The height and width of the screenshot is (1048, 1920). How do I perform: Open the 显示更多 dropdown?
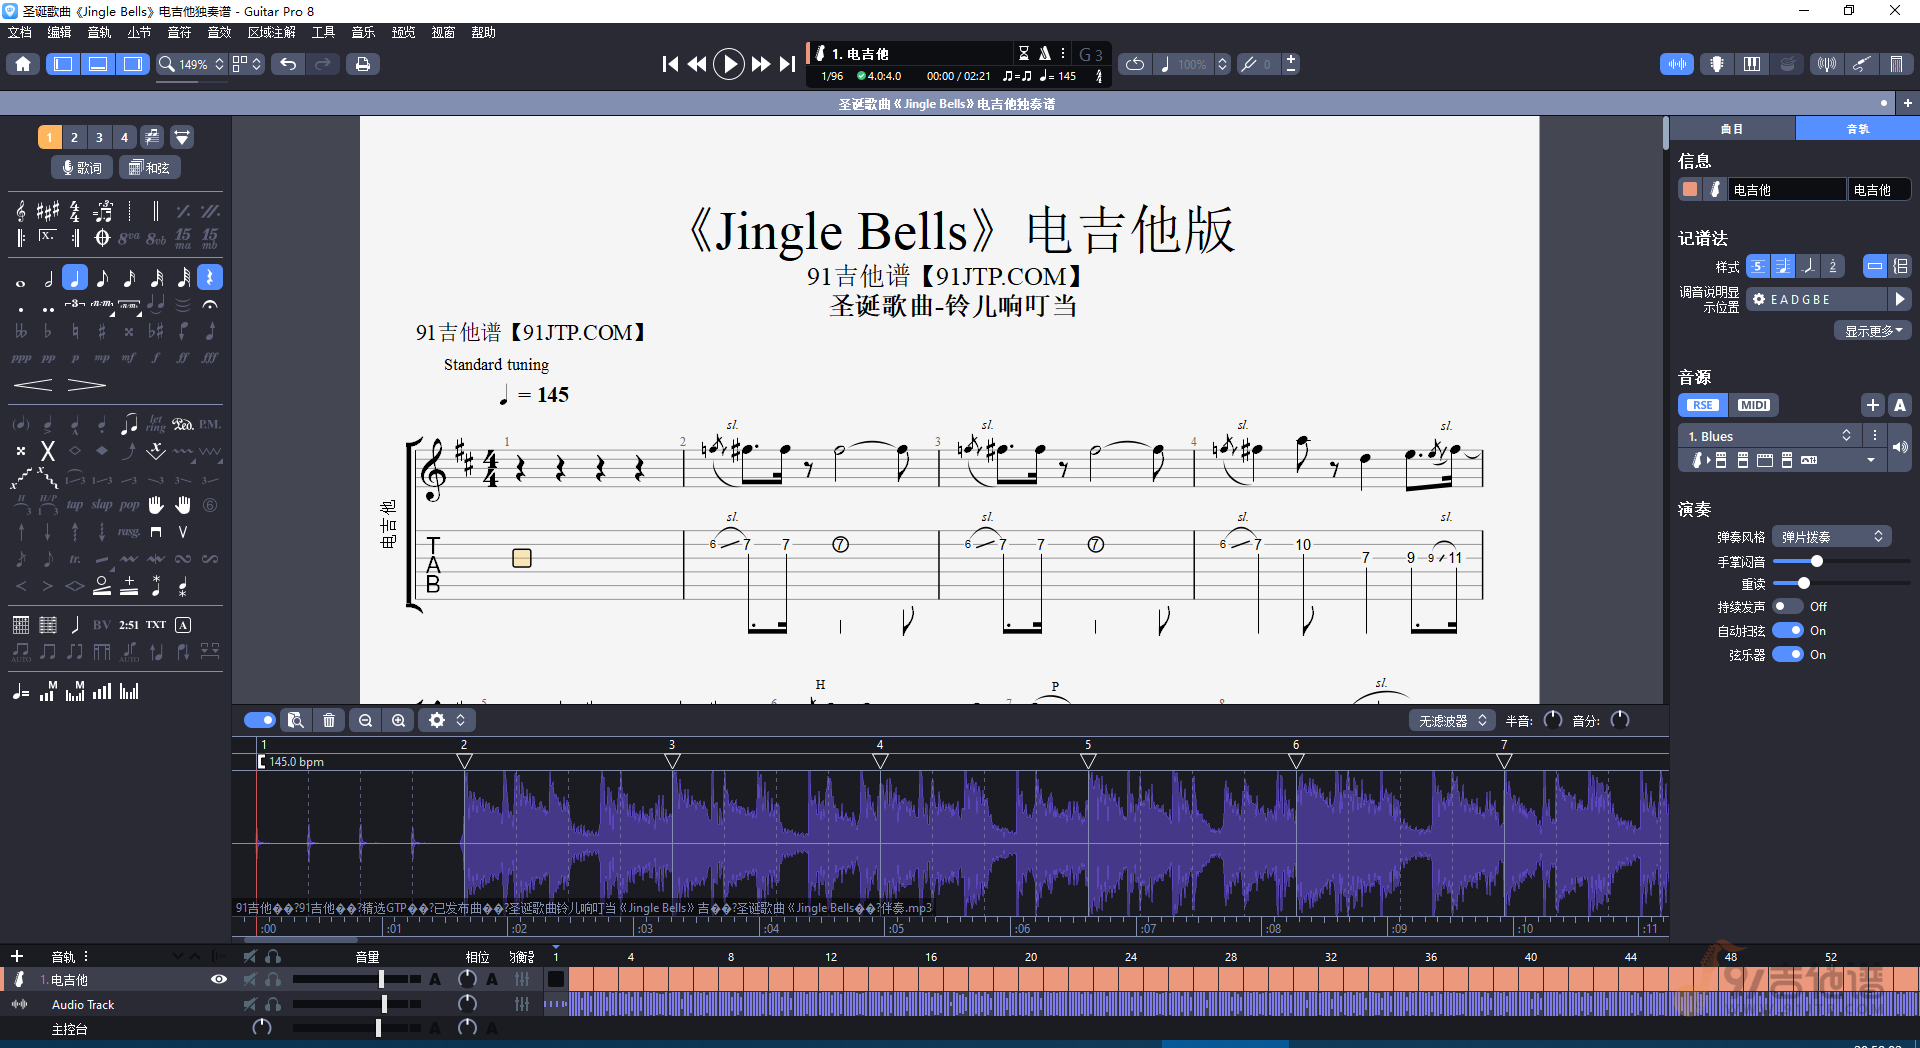click(x=1873, y=331)
